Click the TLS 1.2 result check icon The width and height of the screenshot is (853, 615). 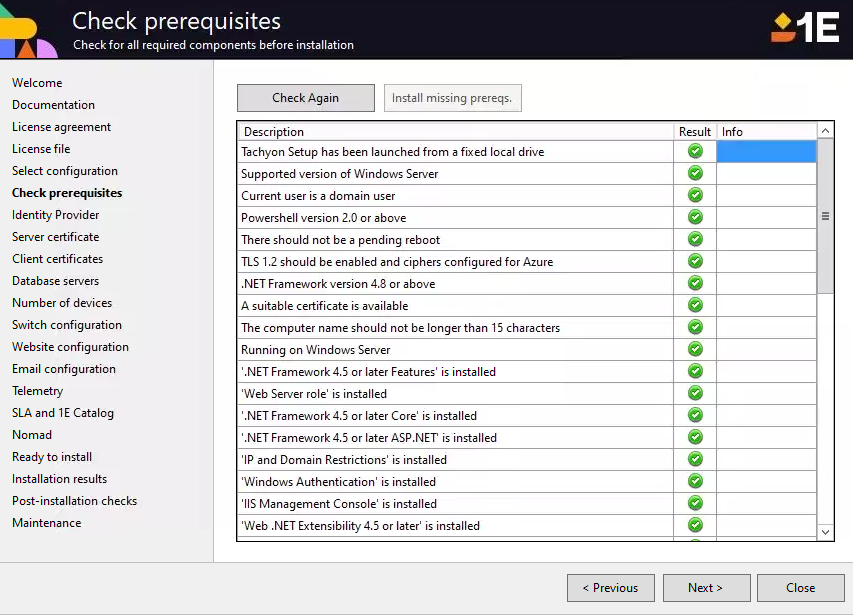[695, 262]
